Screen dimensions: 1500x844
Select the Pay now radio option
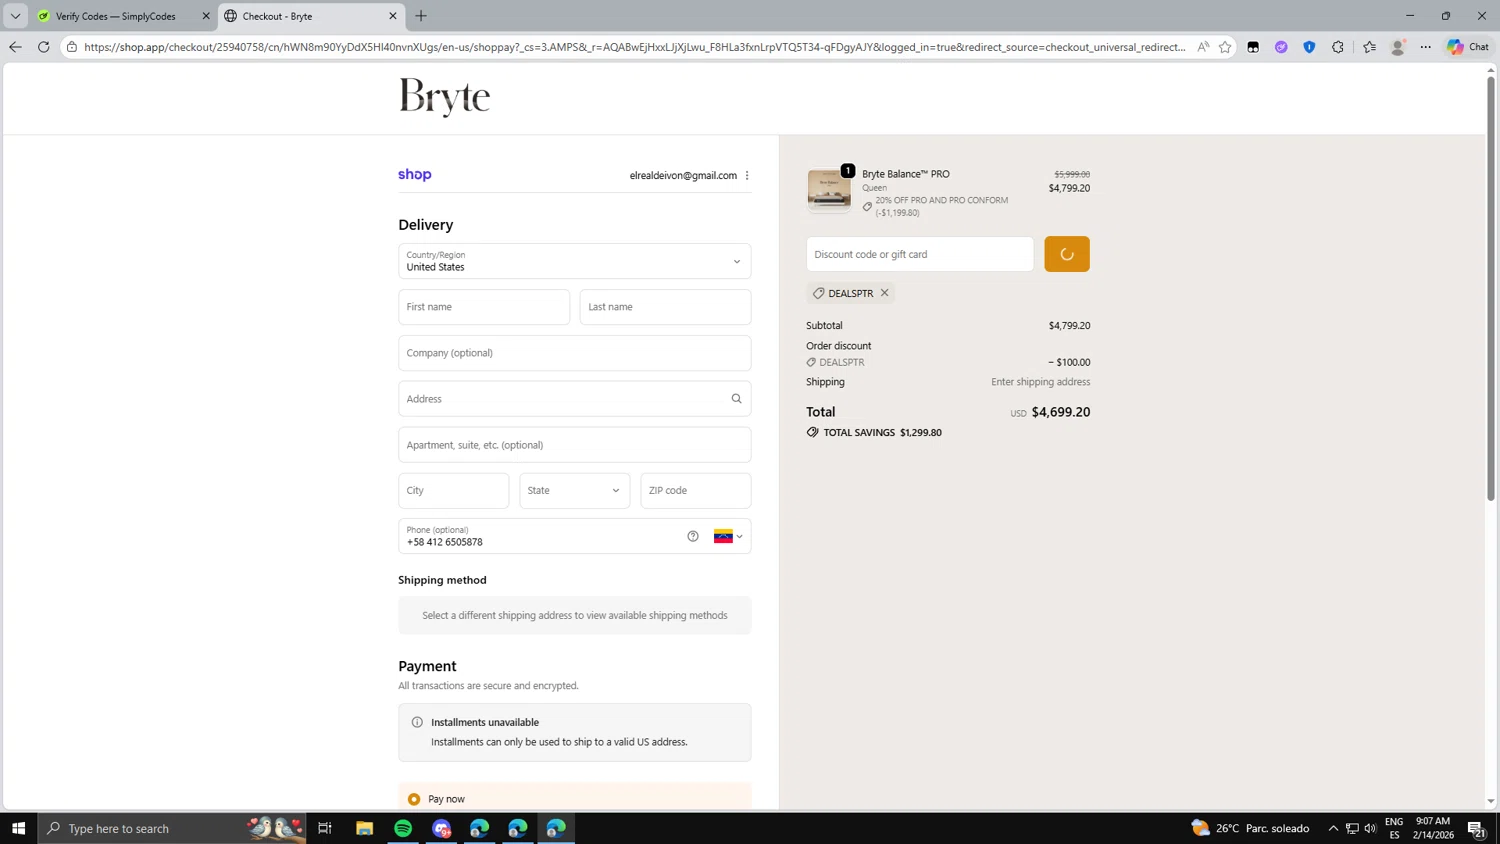tap(414, 799)
